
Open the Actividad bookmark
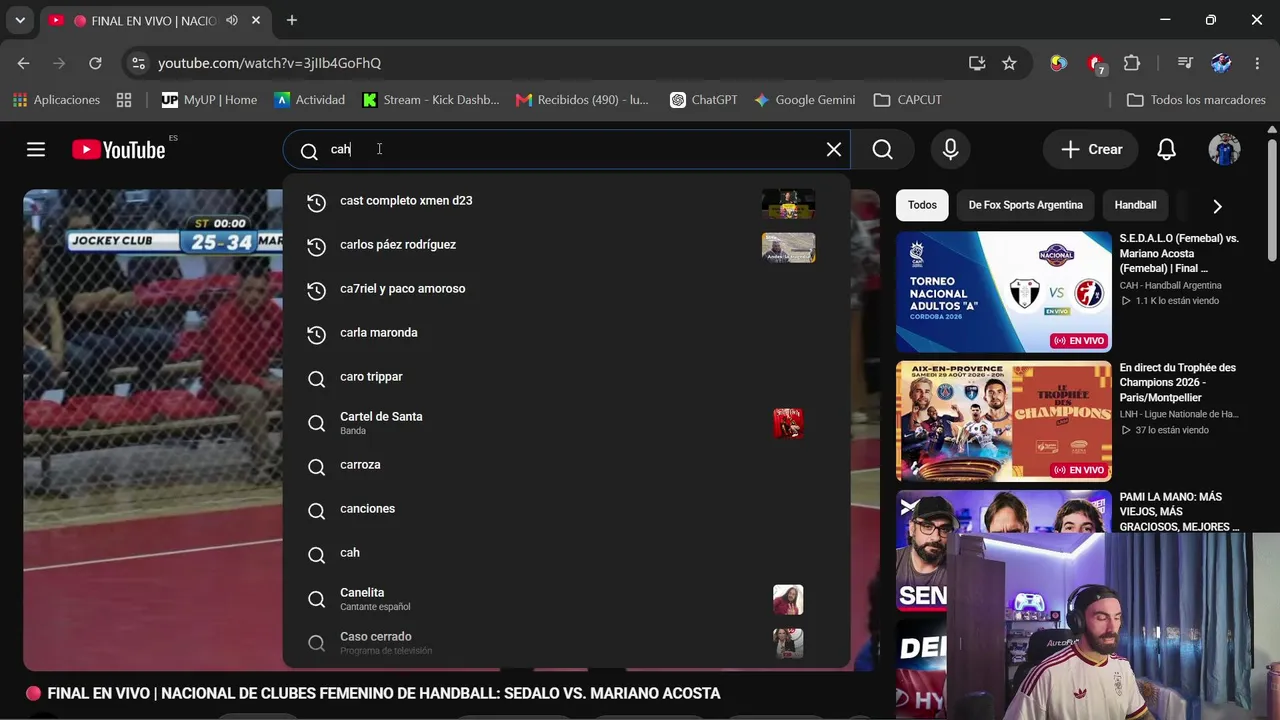[310, 100]
